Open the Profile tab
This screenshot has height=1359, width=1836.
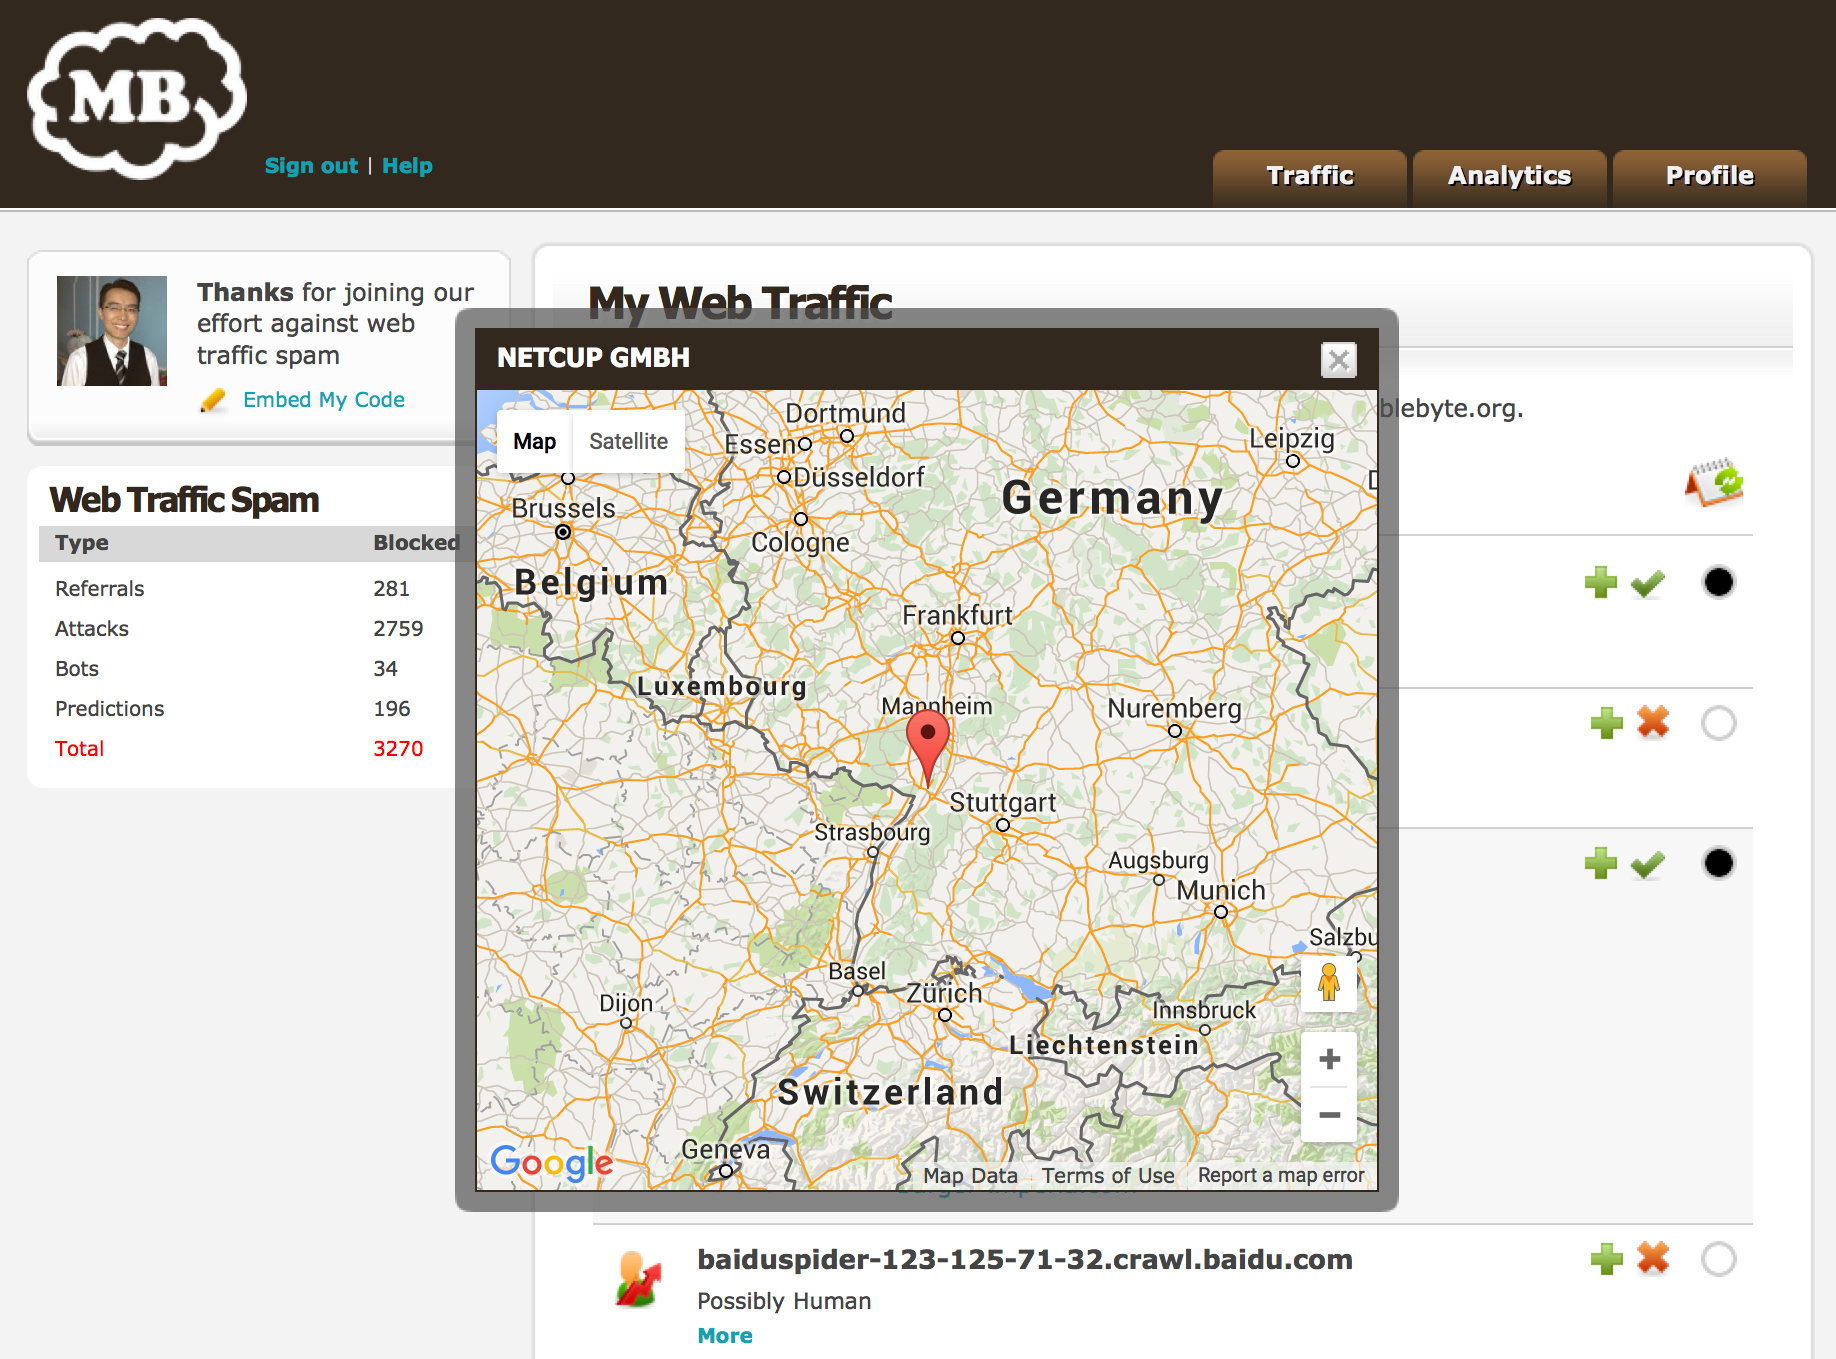pos(1710,177)
